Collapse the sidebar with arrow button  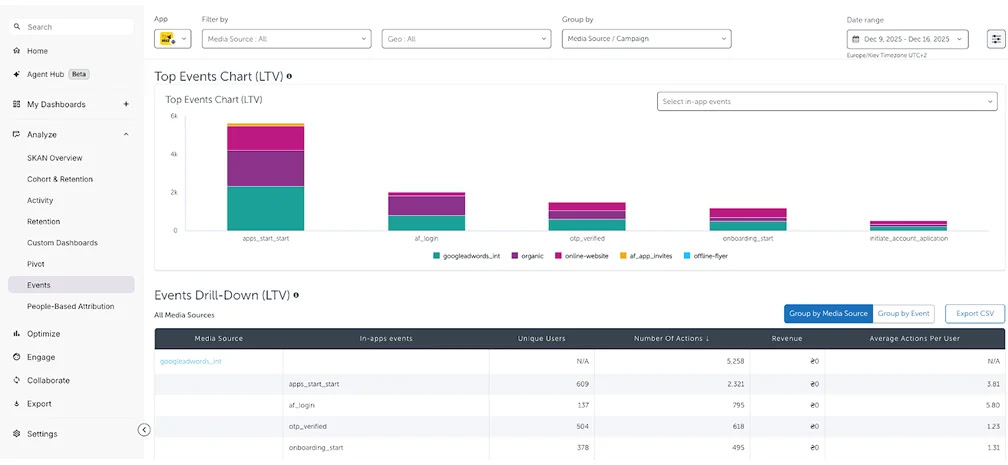click(x=144, y=430)
